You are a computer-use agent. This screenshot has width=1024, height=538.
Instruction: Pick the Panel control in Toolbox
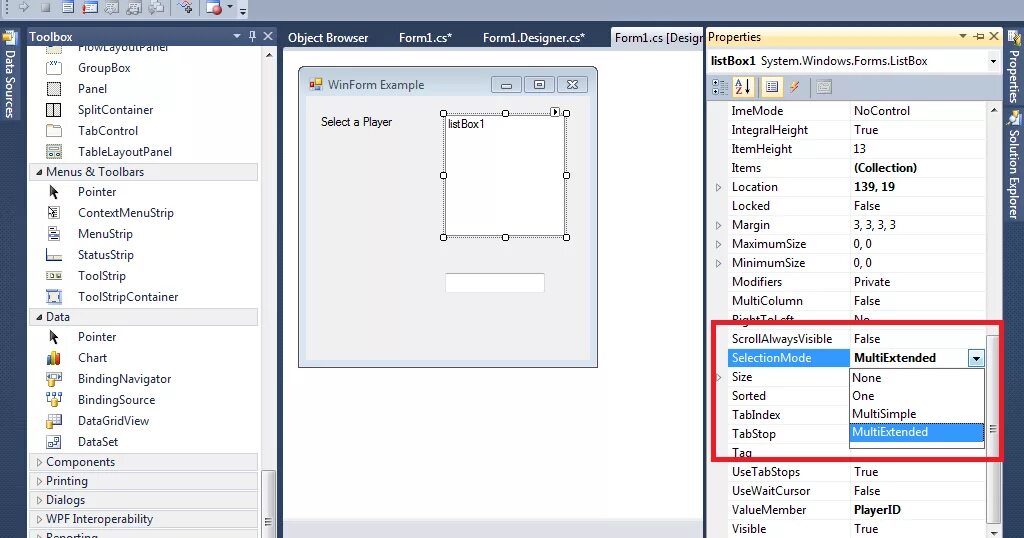[92, 89]
